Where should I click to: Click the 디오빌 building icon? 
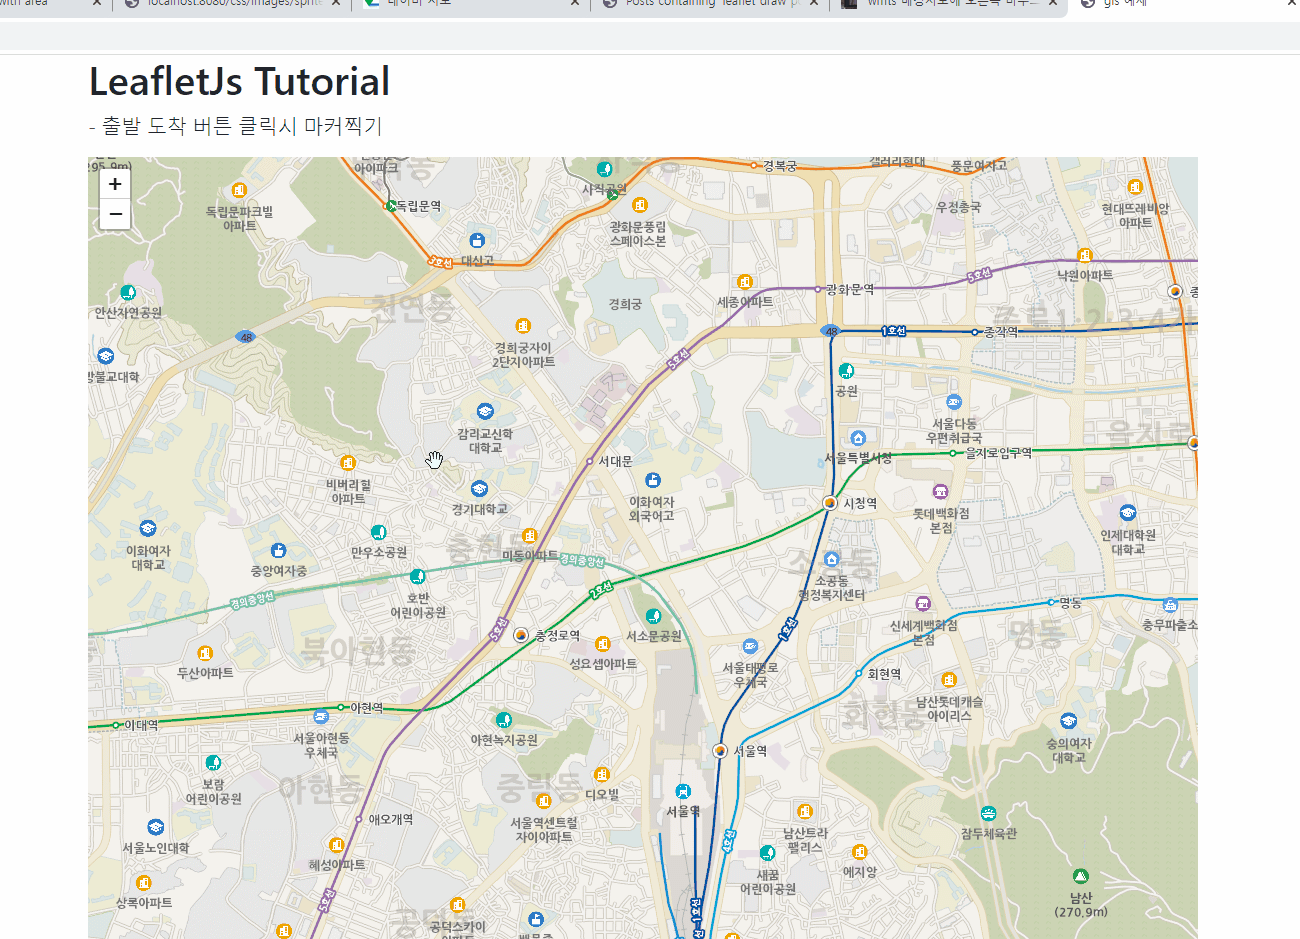[x=602, y=775]
